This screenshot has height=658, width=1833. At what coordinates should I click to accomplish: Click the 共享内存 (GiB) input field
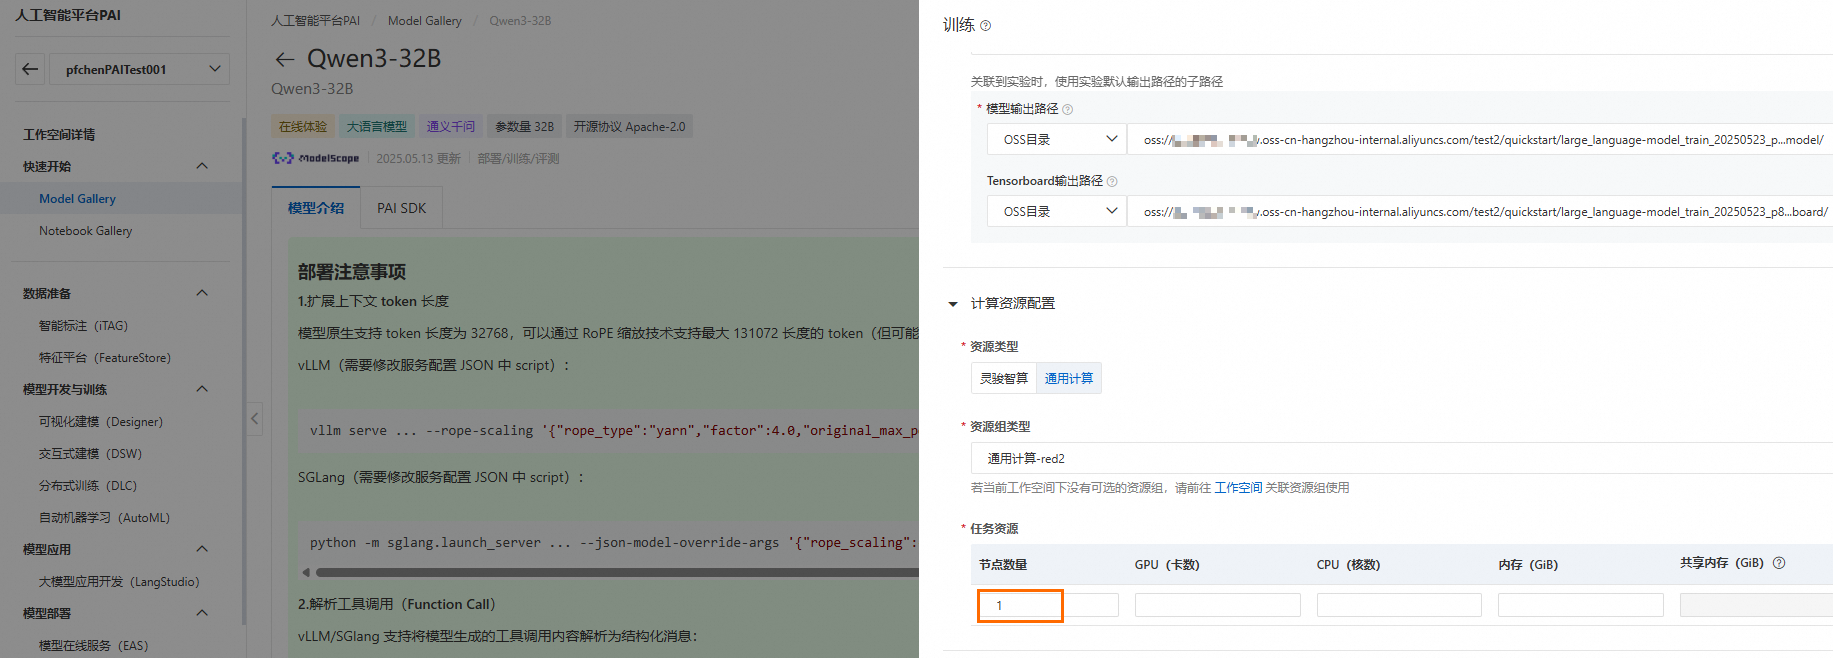[1756, 605]
